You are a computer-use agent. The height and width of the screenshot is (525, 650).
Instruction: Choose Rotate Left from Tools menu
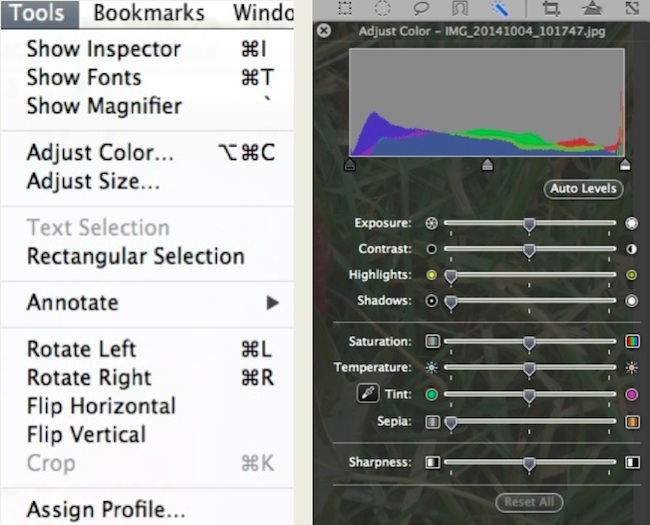(x=81, y=350)
